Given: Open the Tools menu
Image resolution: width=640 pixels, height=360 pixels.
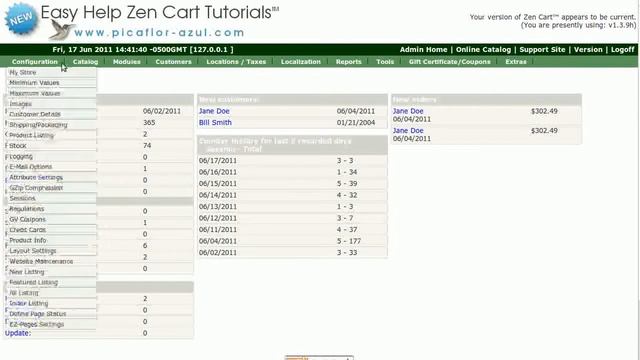Looking at the screenshot, I should click(385, 62).
